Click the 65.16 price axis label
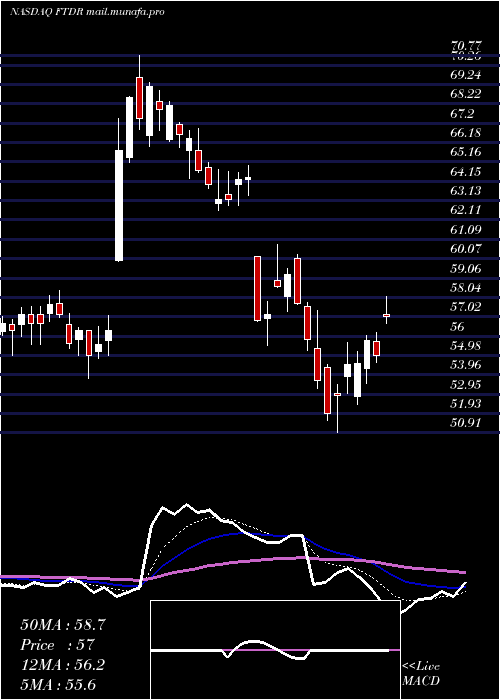This screenshot has height=700, width=500. 466,152
